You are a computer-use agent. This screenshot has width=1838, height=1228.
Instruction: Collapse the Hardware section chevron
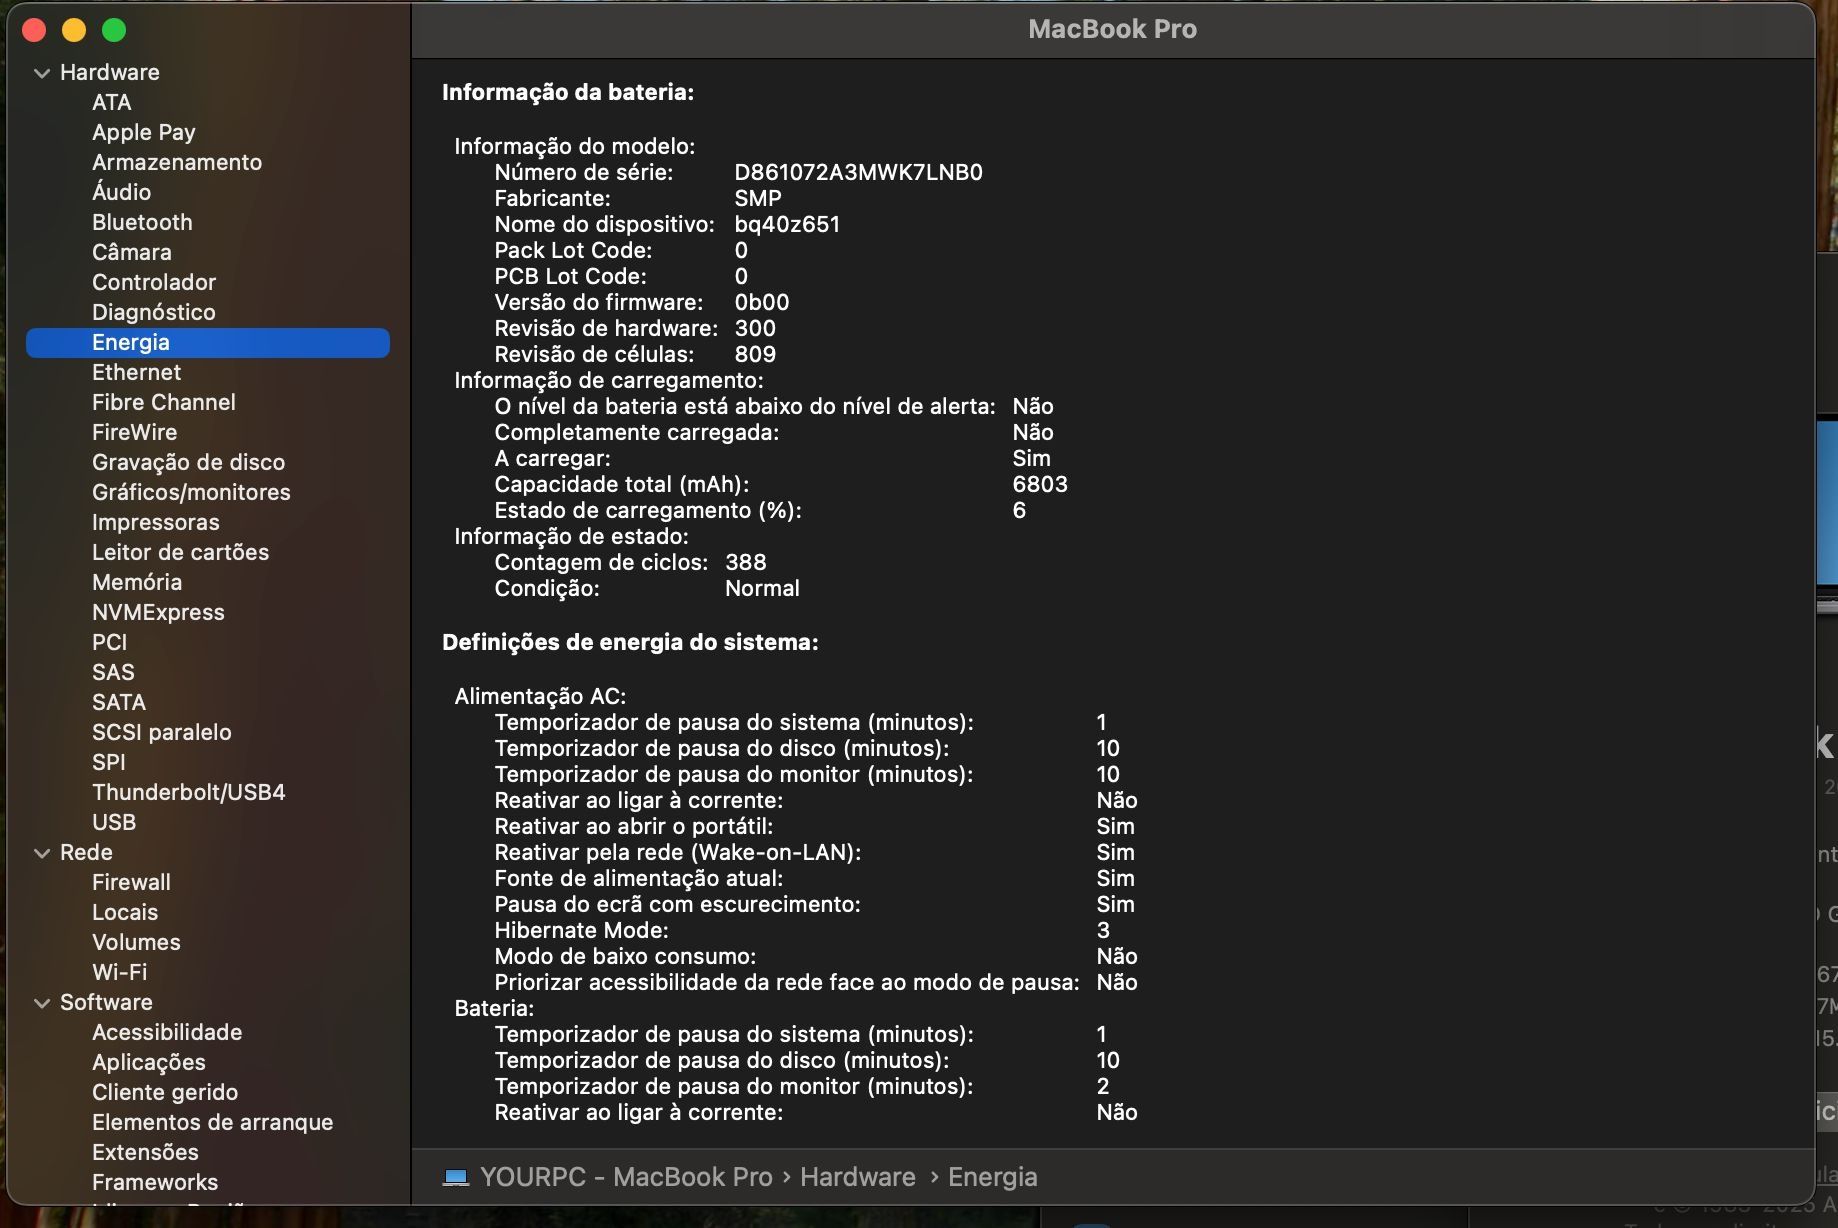(42, 73)
